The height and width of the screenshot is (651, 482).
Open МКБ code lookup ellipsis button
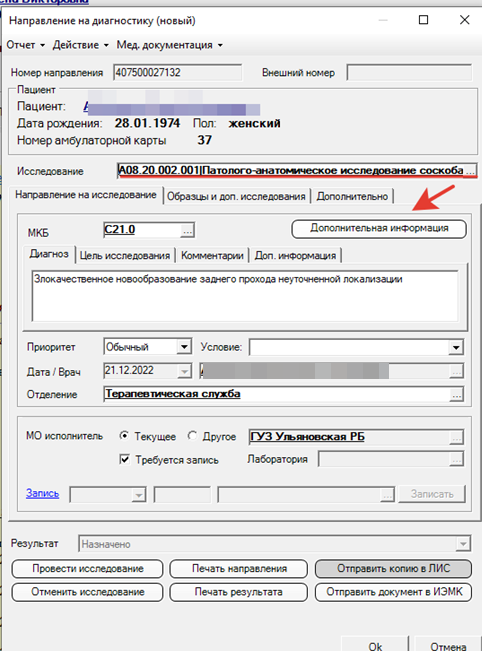187,230
